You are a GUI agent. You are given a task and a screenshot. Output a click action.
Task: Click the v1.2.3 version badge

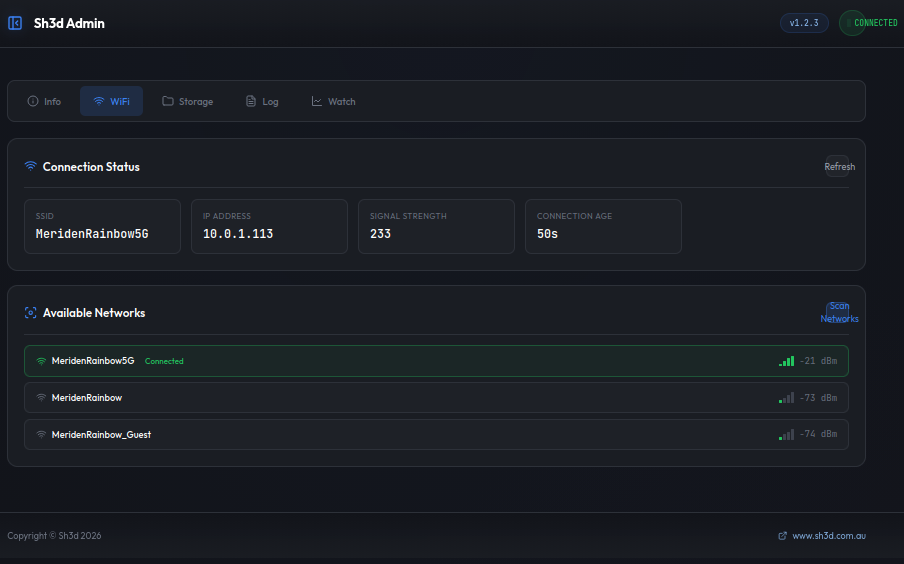point(804,23)
